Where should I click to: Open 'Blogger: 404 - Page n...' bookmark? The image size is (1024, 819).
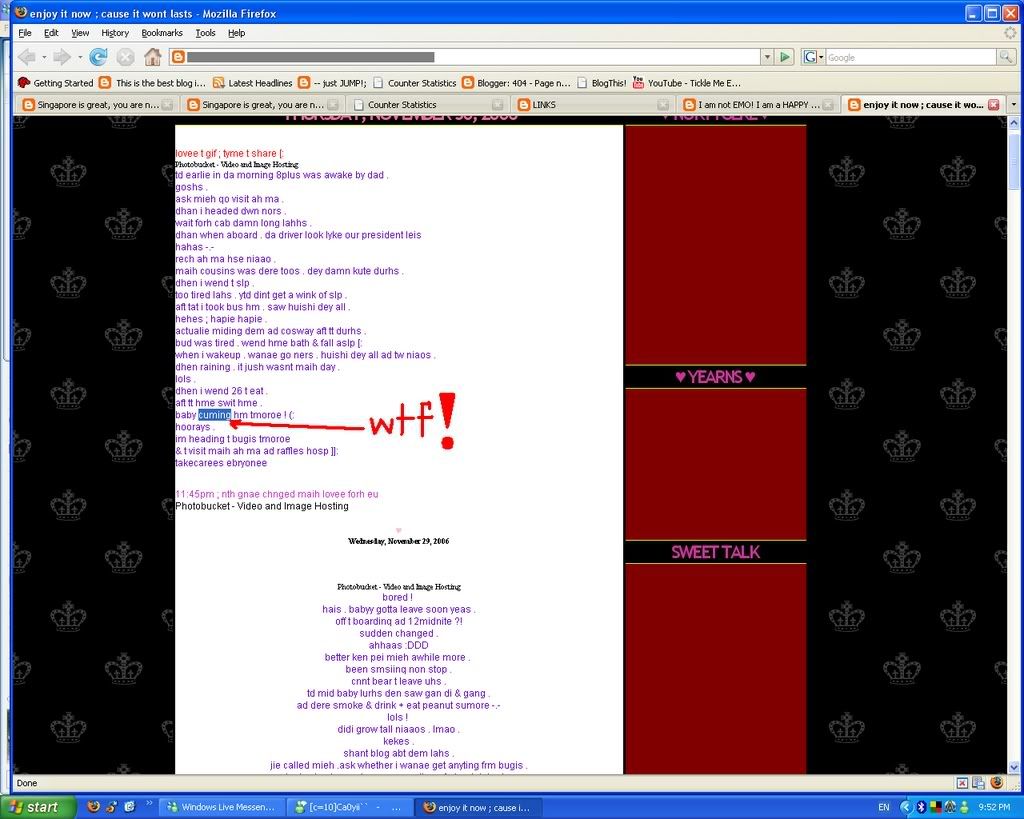(516, 83)
